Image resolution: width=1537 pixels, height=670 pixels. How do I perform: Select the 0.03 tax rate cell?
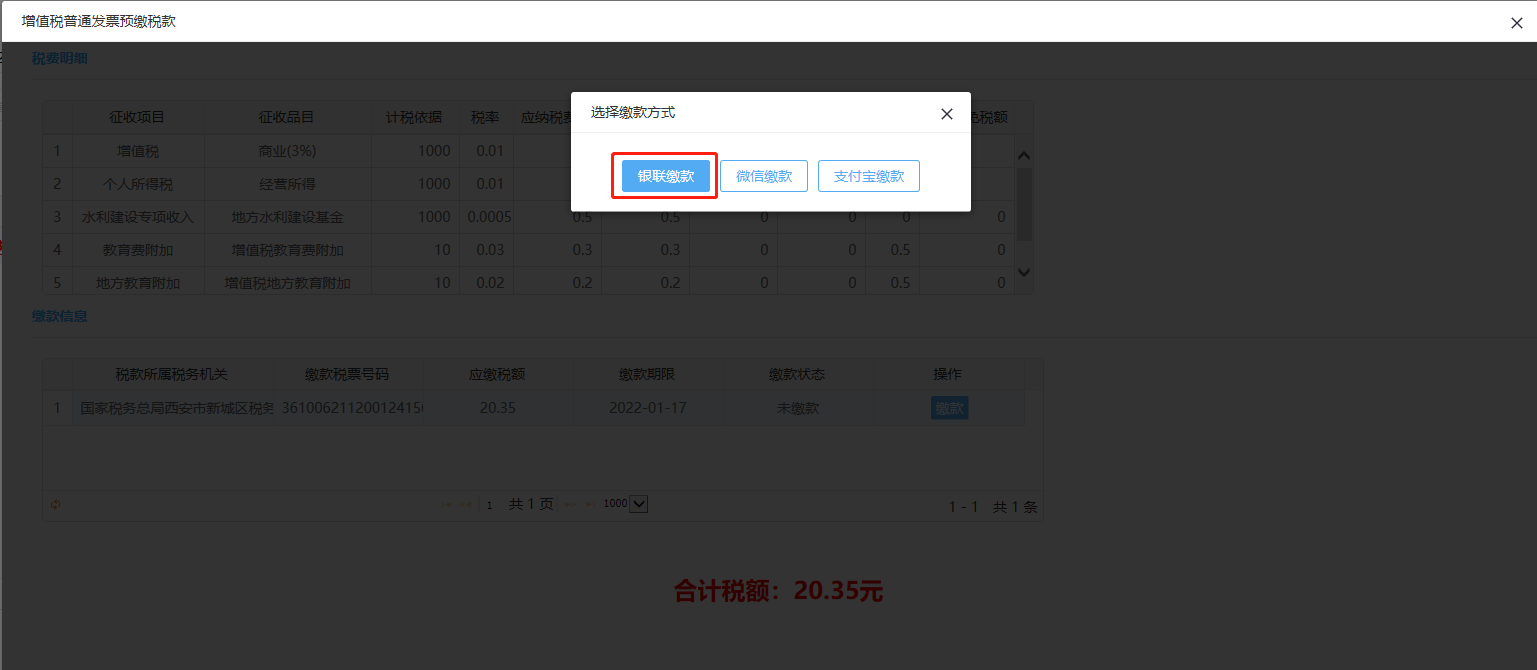[485, 250]
